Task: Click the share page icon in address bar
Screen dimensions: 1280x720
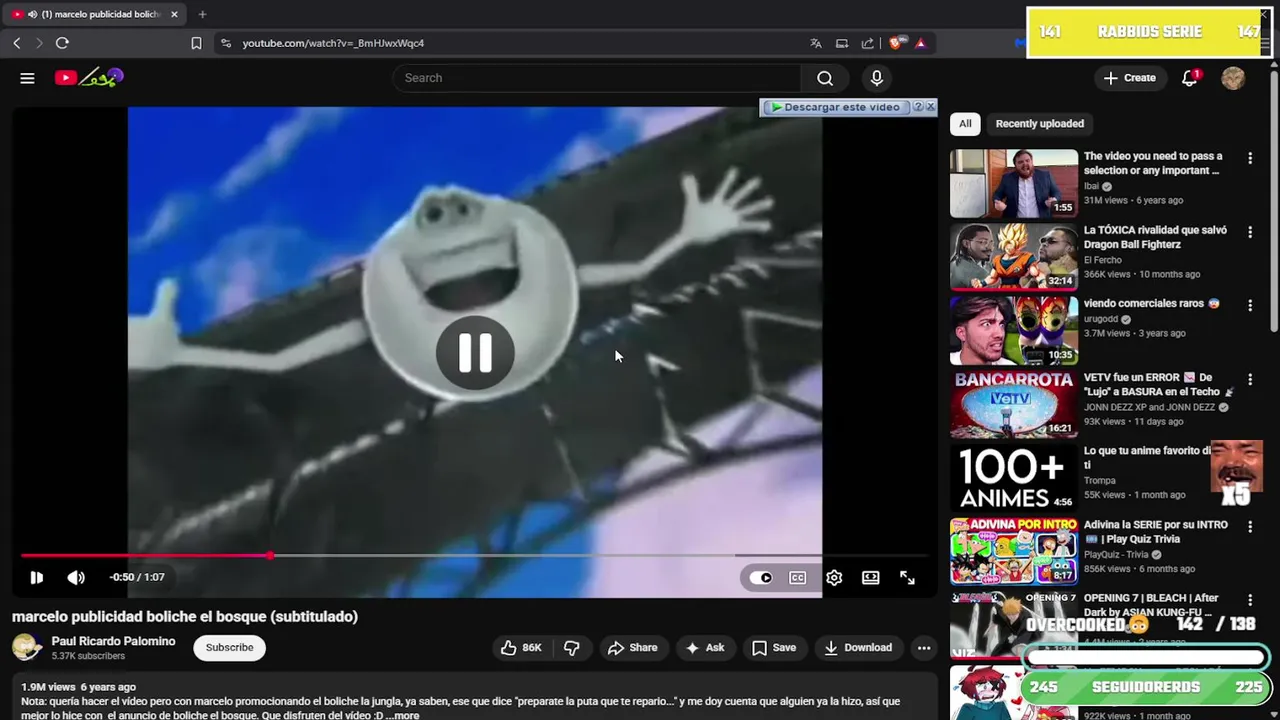Action: pos(868,43)
